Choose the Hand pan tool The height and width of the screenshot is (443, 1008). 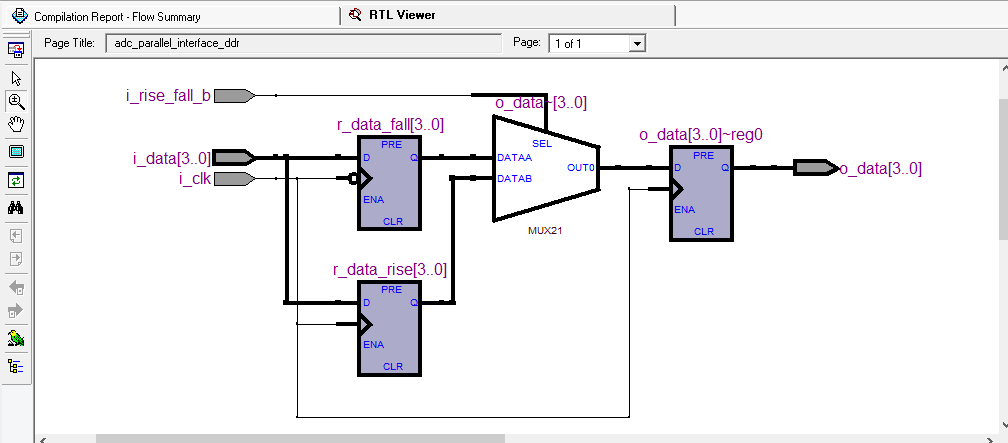[16, 124]
